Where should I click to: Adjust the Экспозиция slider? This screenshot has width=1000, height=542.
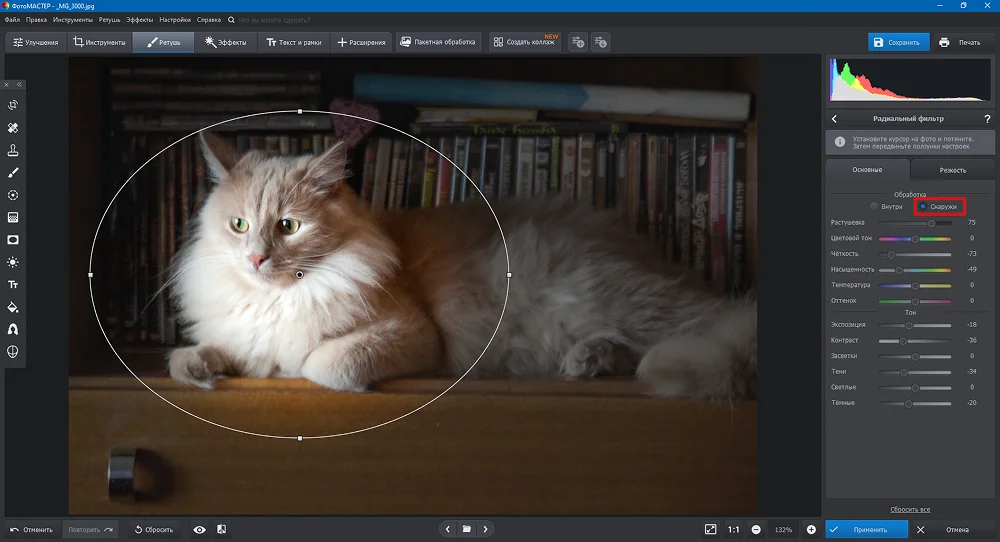click(915, 325)
